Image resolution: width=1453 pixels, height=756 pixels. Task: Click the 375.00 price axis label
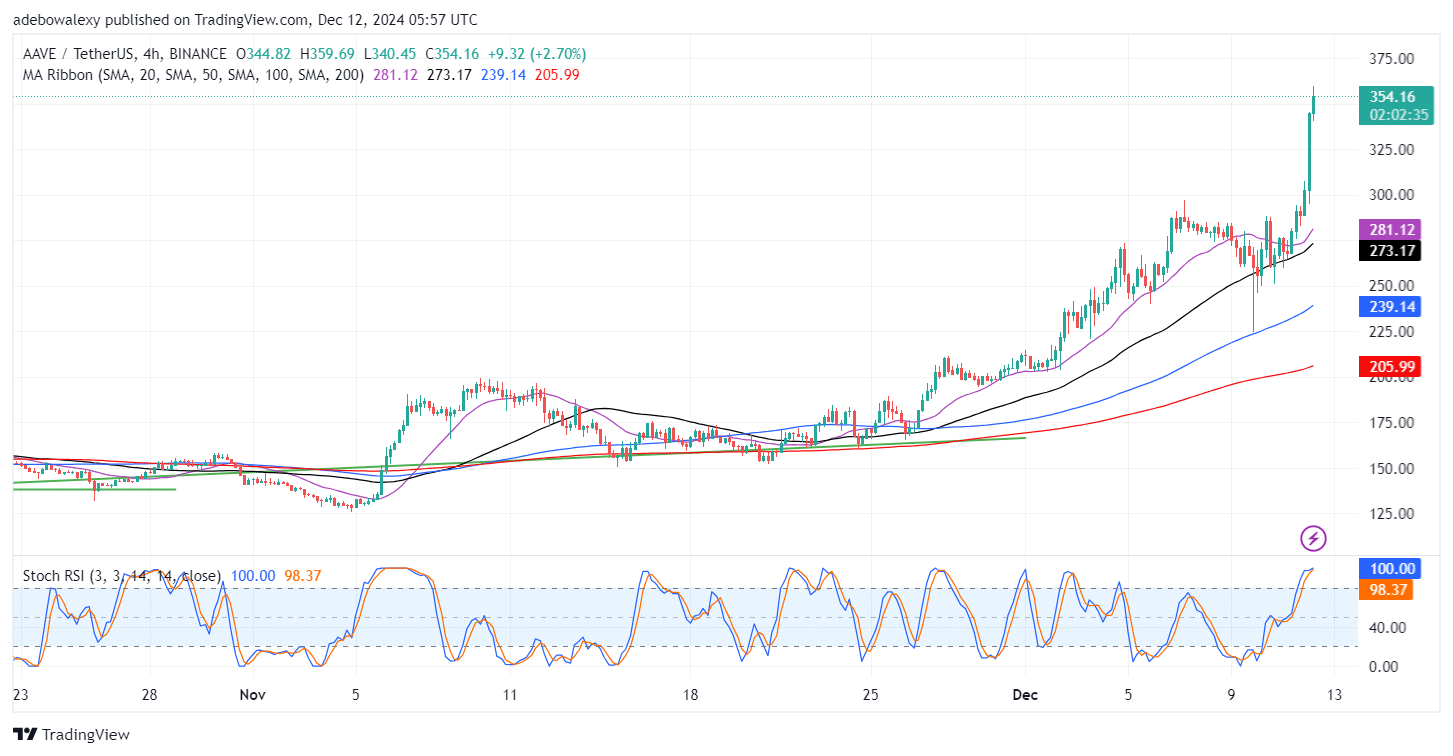click(1391, 59)
